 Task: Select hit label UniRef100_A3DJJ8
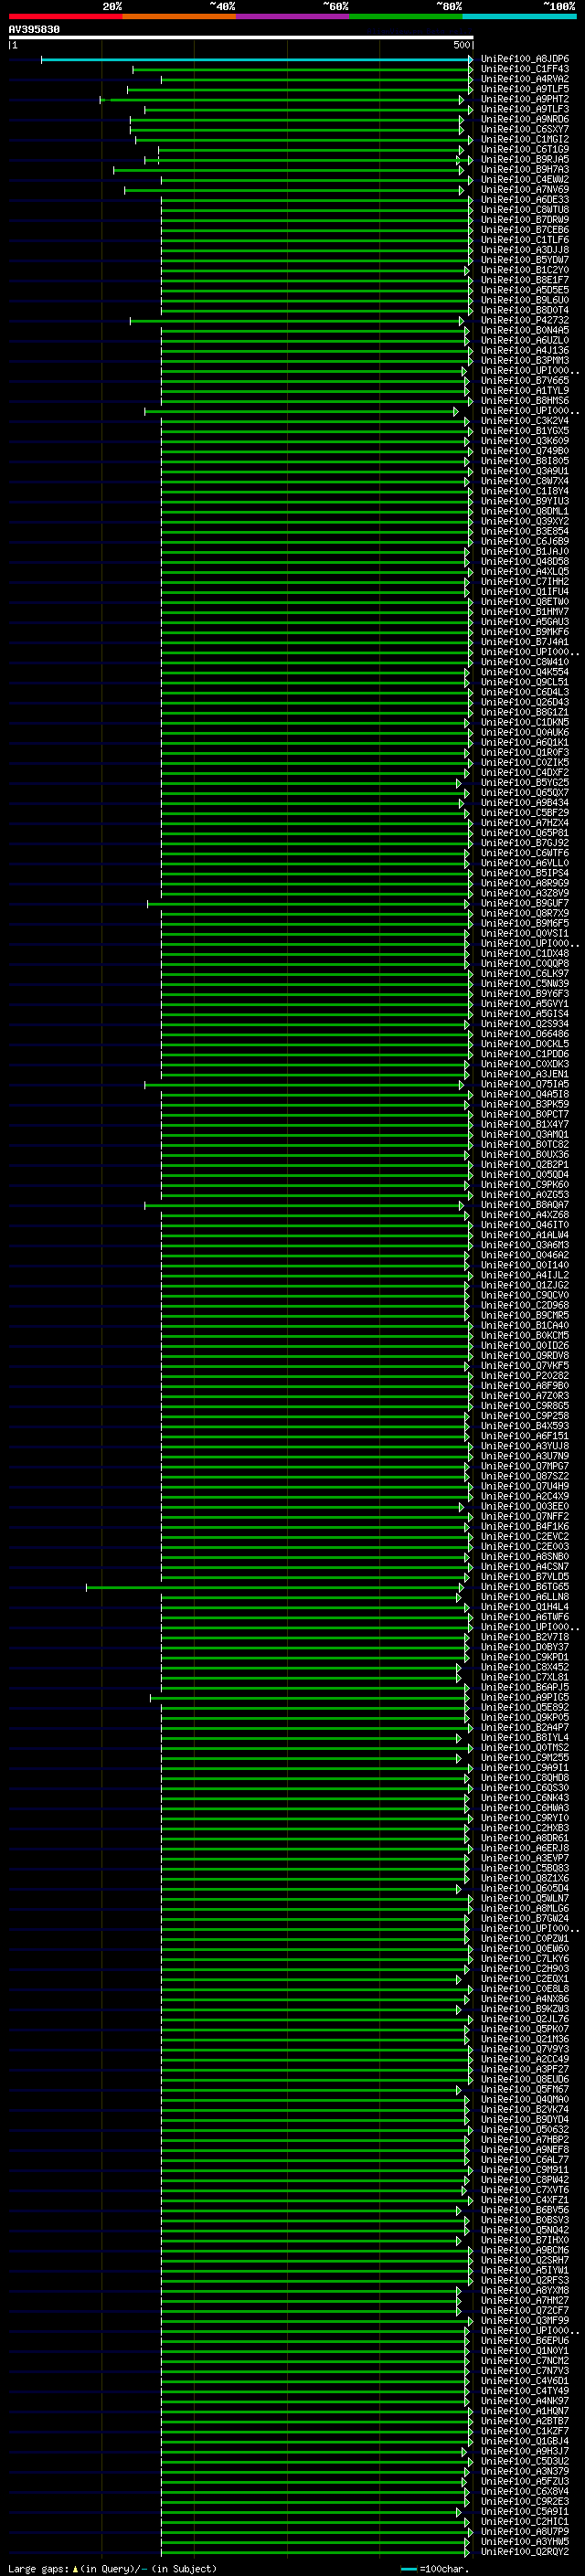(x=525, y=250)
